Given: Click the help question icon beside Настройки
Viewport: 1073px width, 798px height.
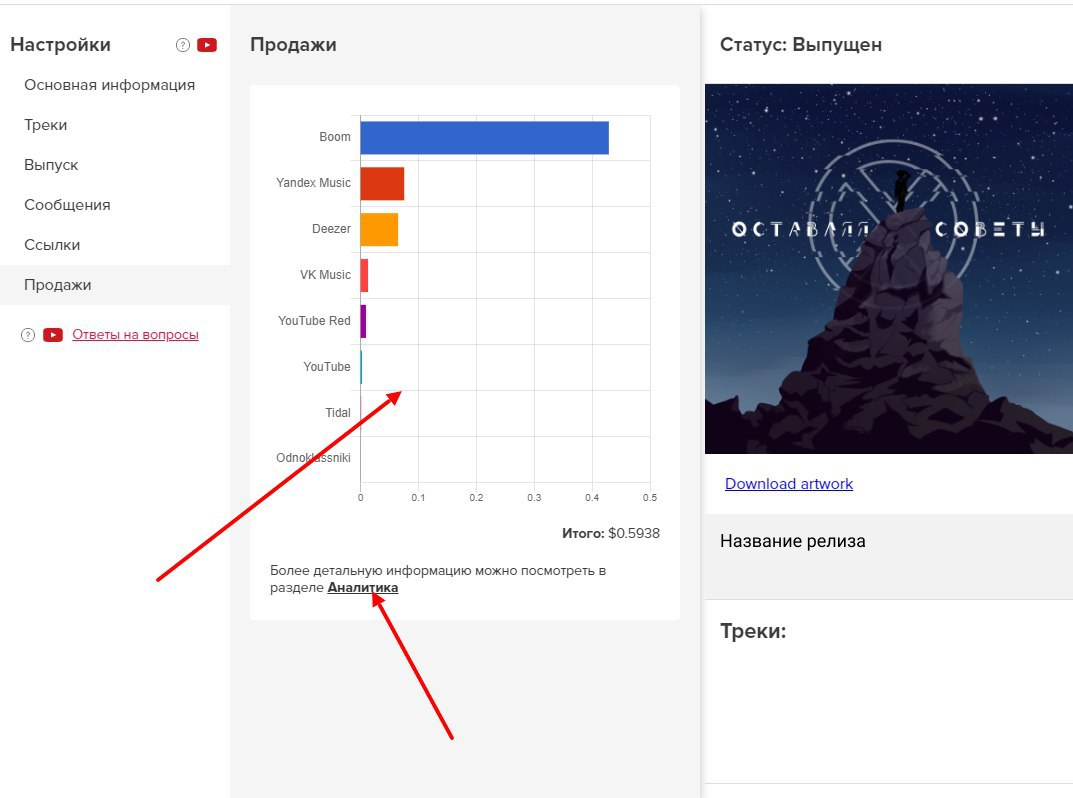Looking at the screenshot, I should (183, 45).
